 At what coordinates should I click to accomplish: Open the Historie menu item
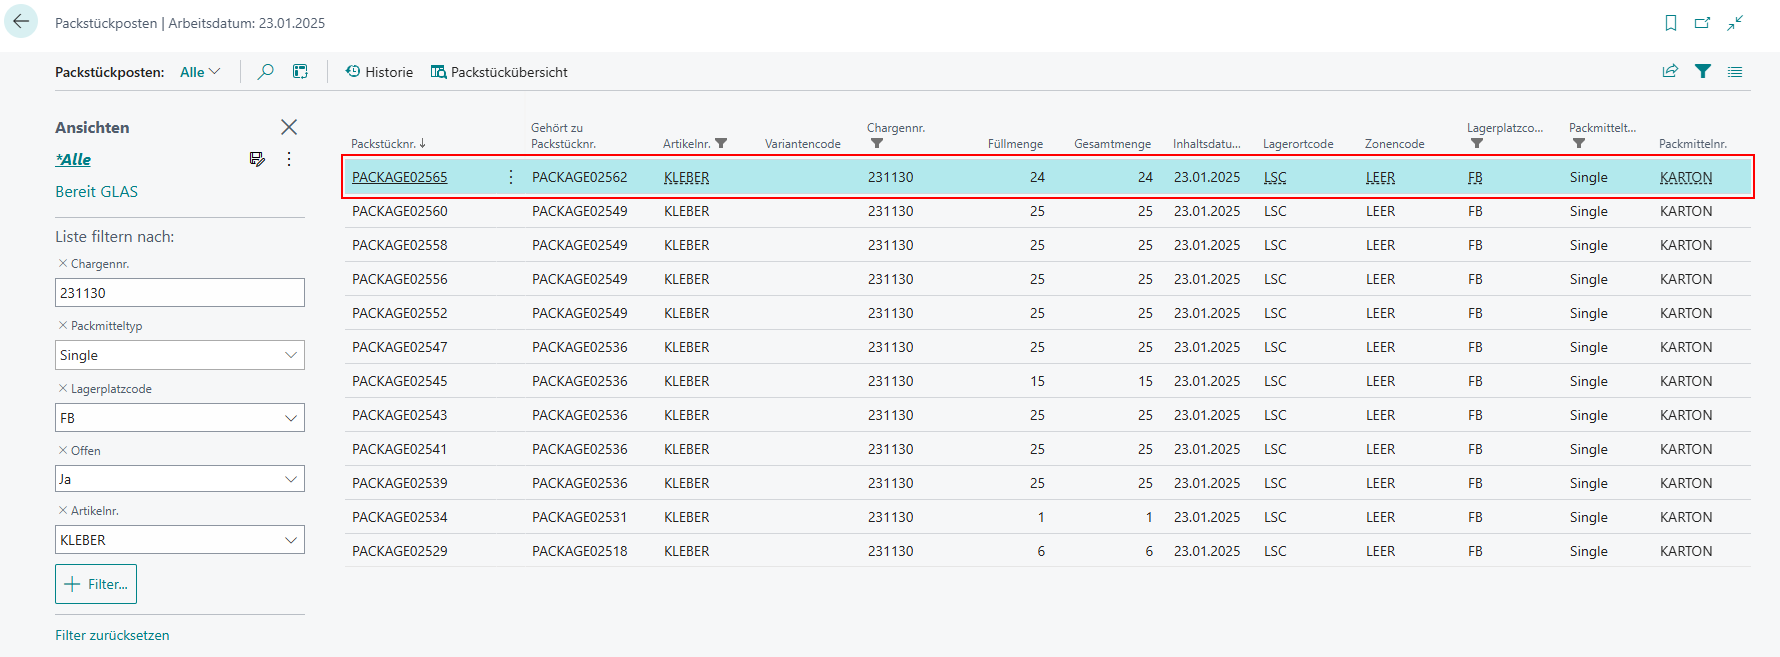click(379, 72)
